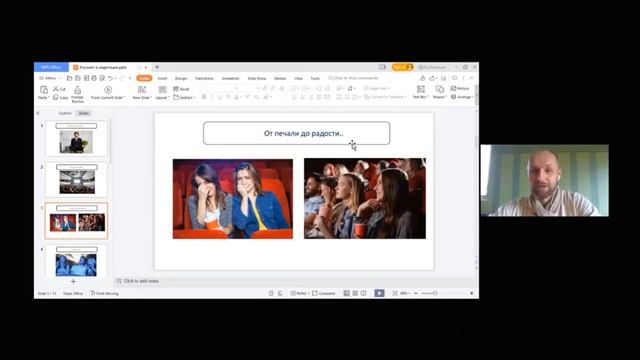Switch to Slide Sorter view icon
Viewport: 640px width, 360px height.
tap(355, 293)
